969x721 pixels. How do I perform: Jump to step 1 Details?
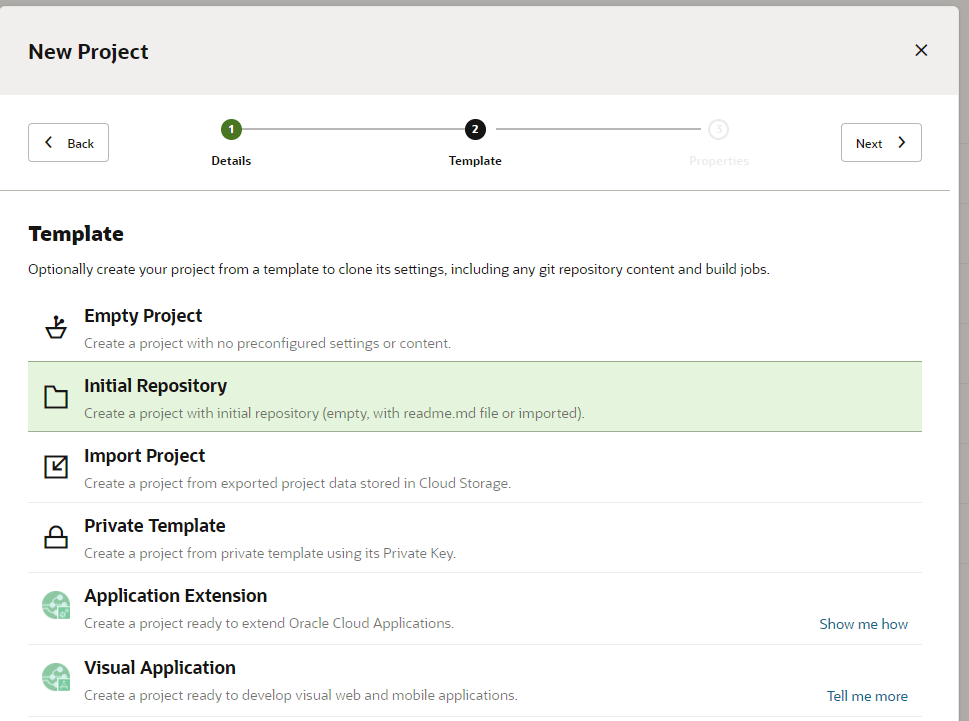click(231, 129)
